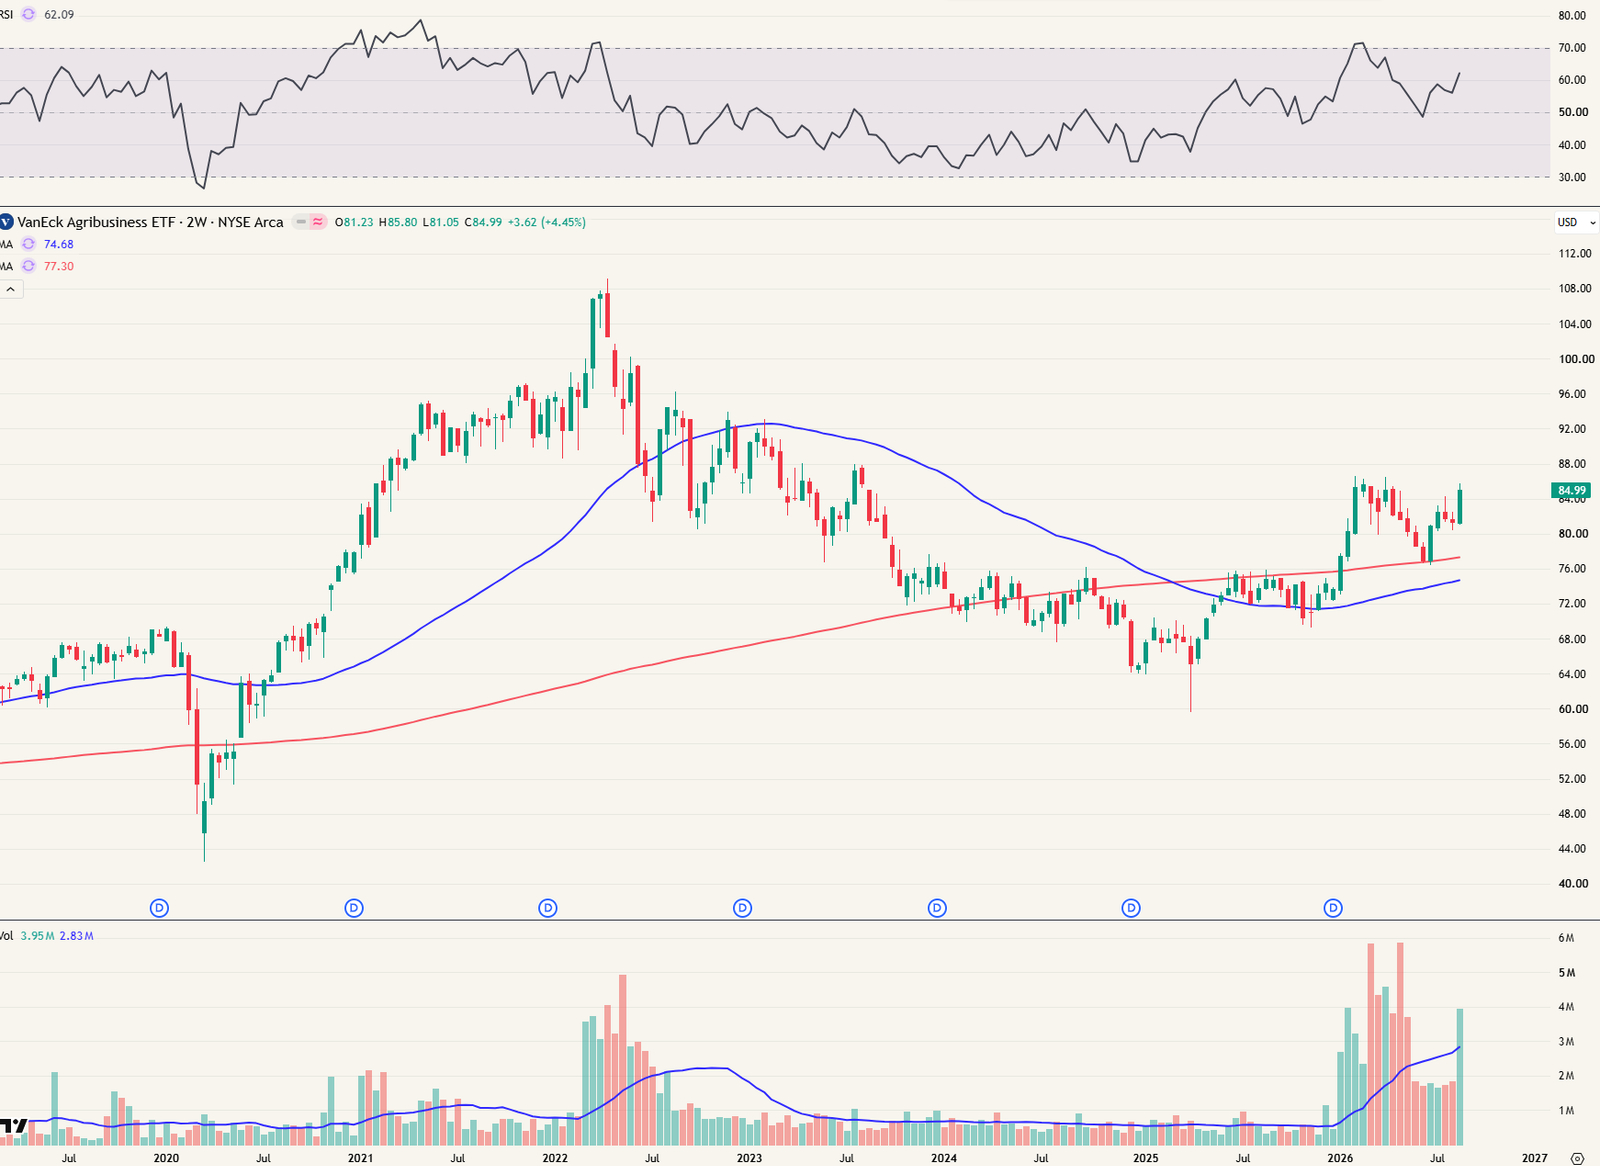
Task: Click the 6M volume axis label
Action: point(1566,938)
